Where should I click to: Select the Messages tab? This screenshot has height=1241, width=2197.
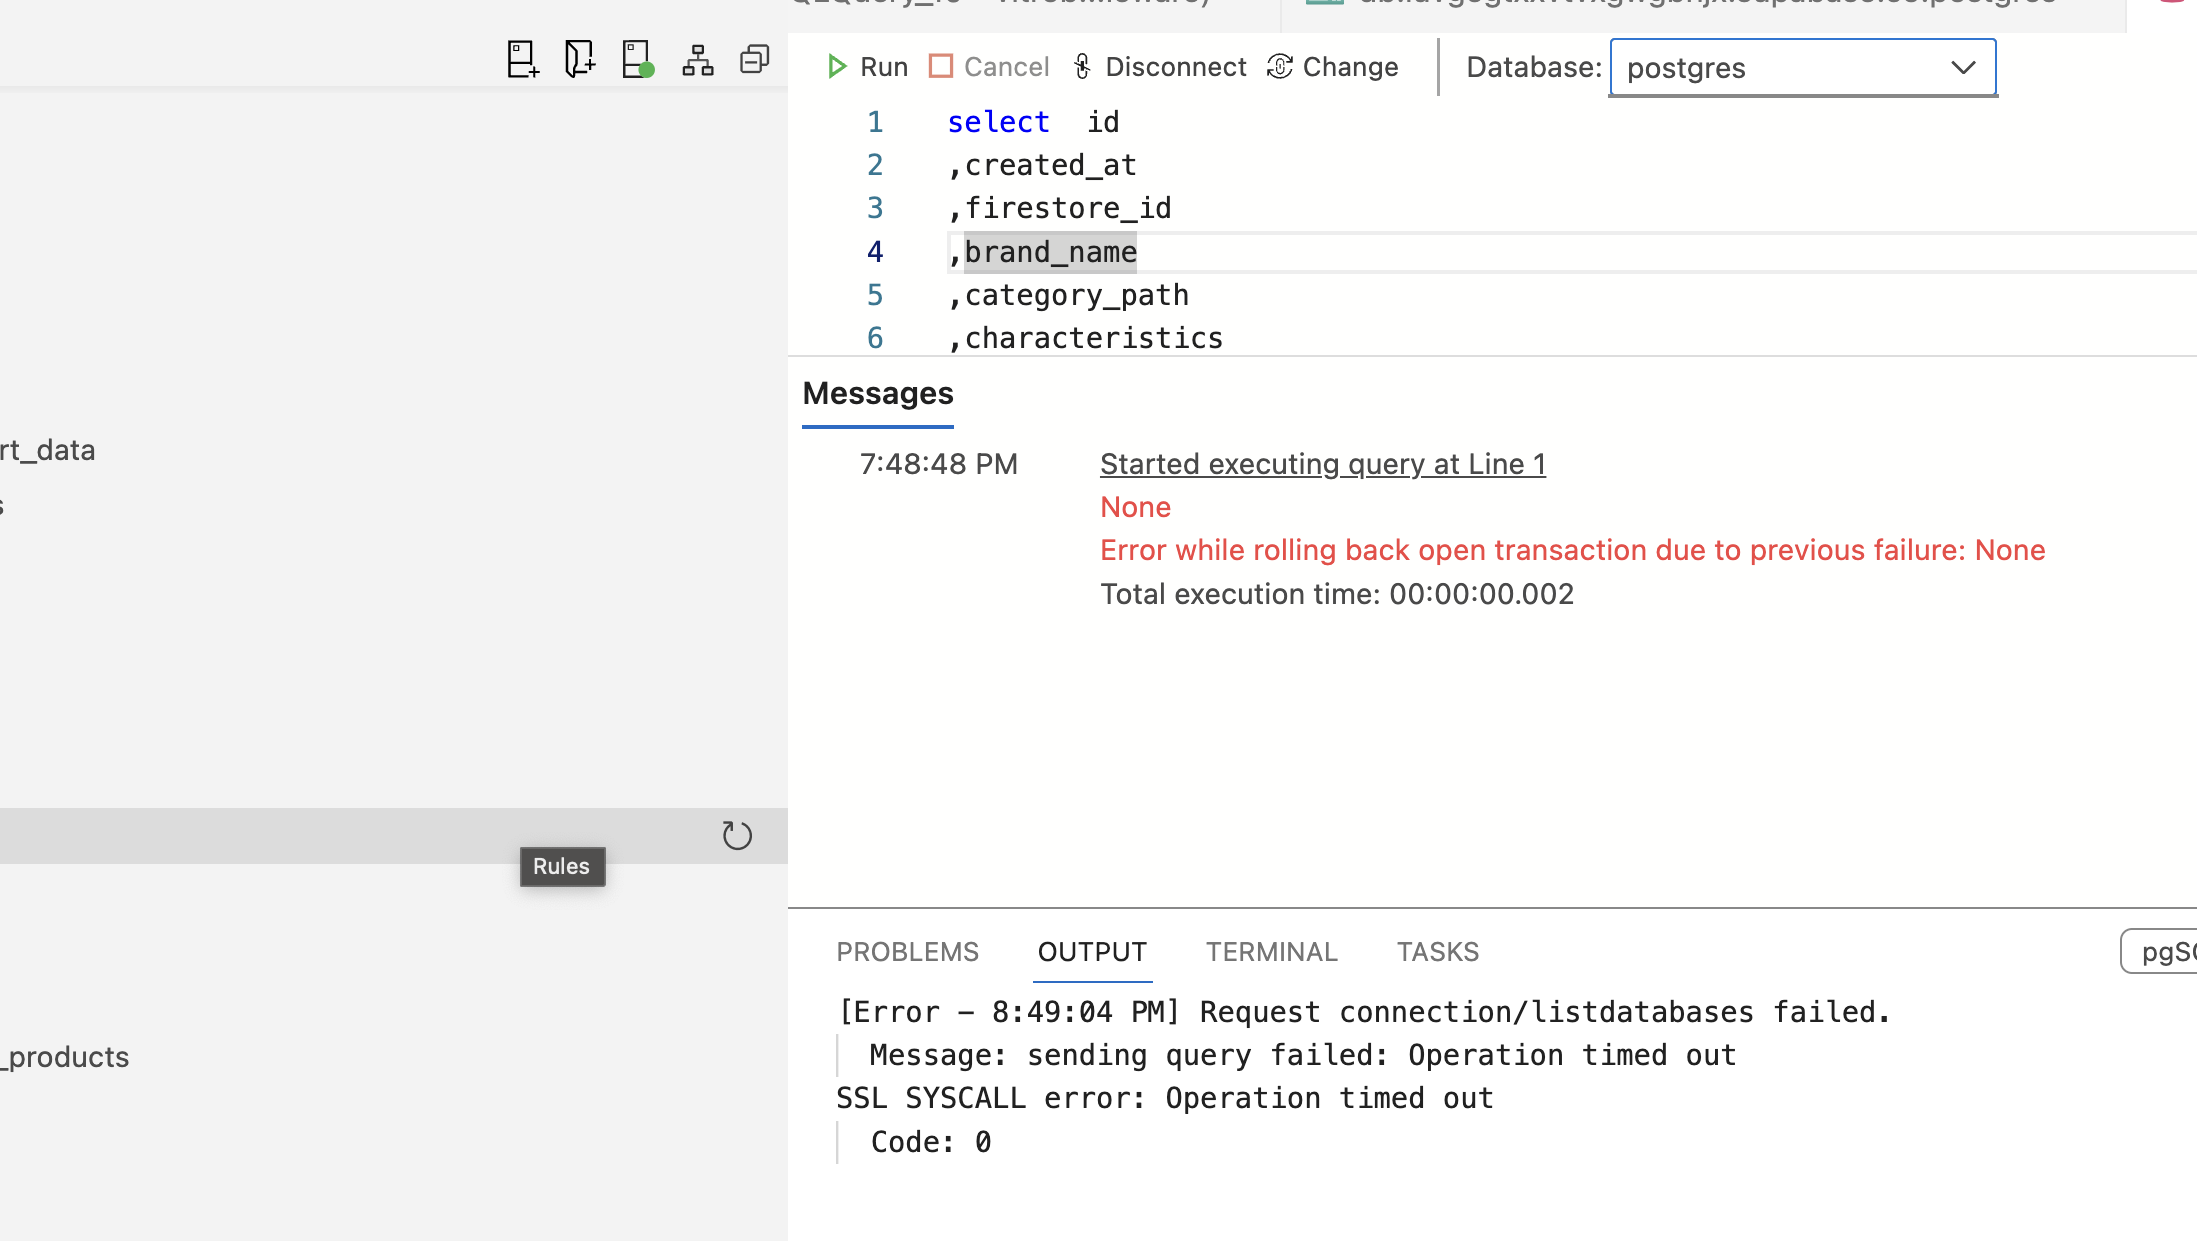(x=877, y=393)
